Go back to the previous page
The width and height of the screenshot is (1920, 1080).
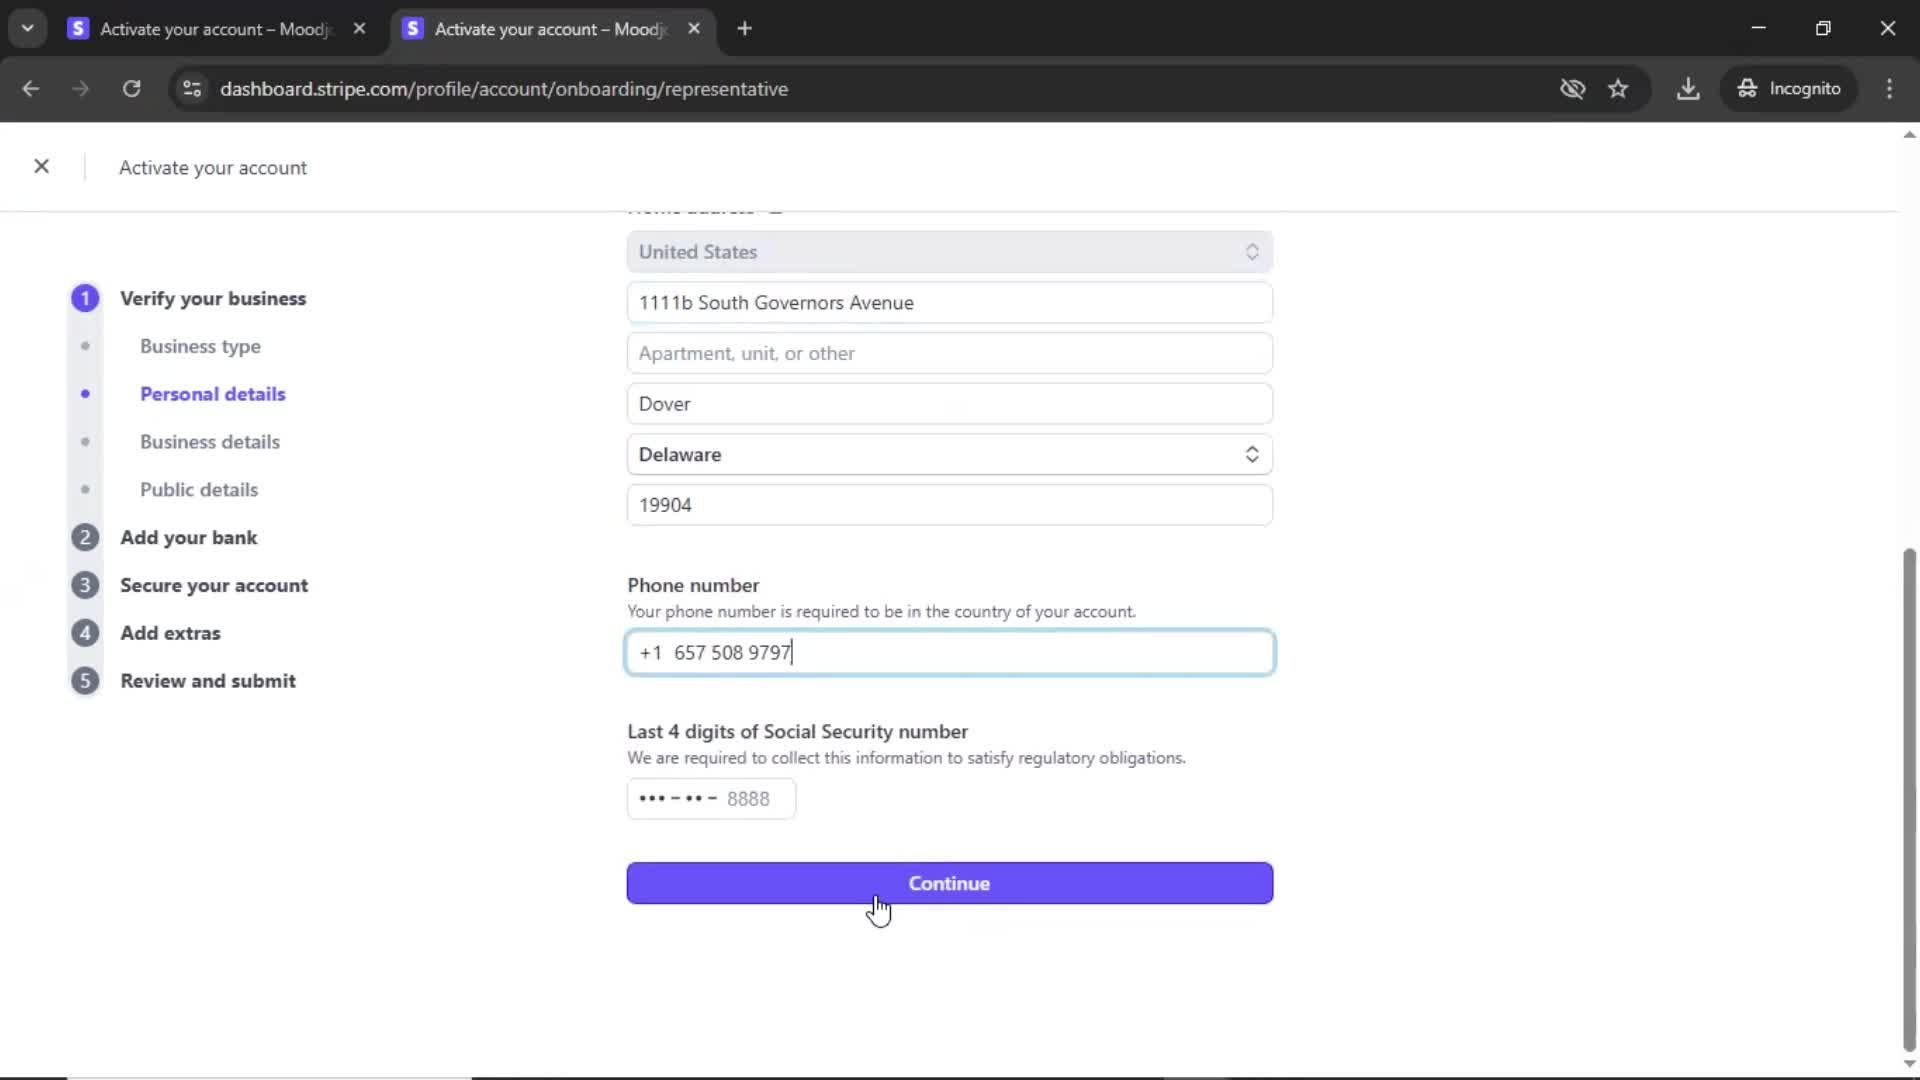pos(31,89)
